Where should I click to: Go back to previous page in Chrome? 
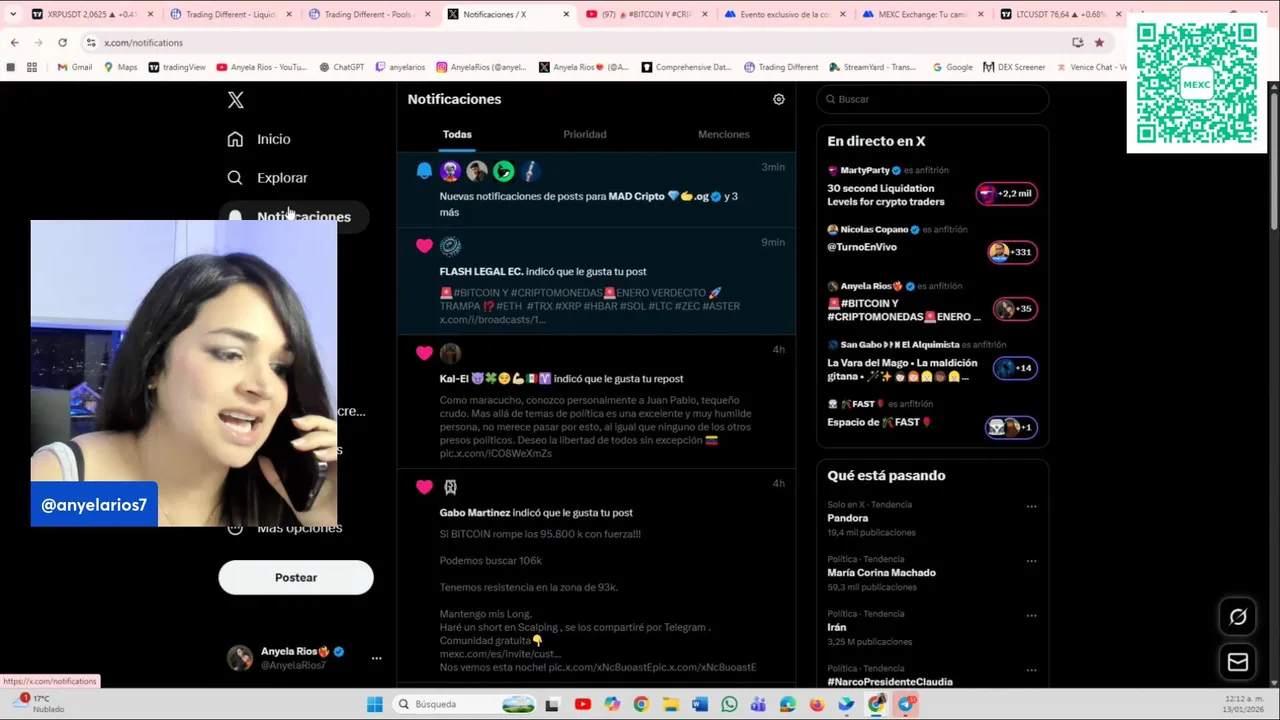pyautogui.click(x=14, y=43)
